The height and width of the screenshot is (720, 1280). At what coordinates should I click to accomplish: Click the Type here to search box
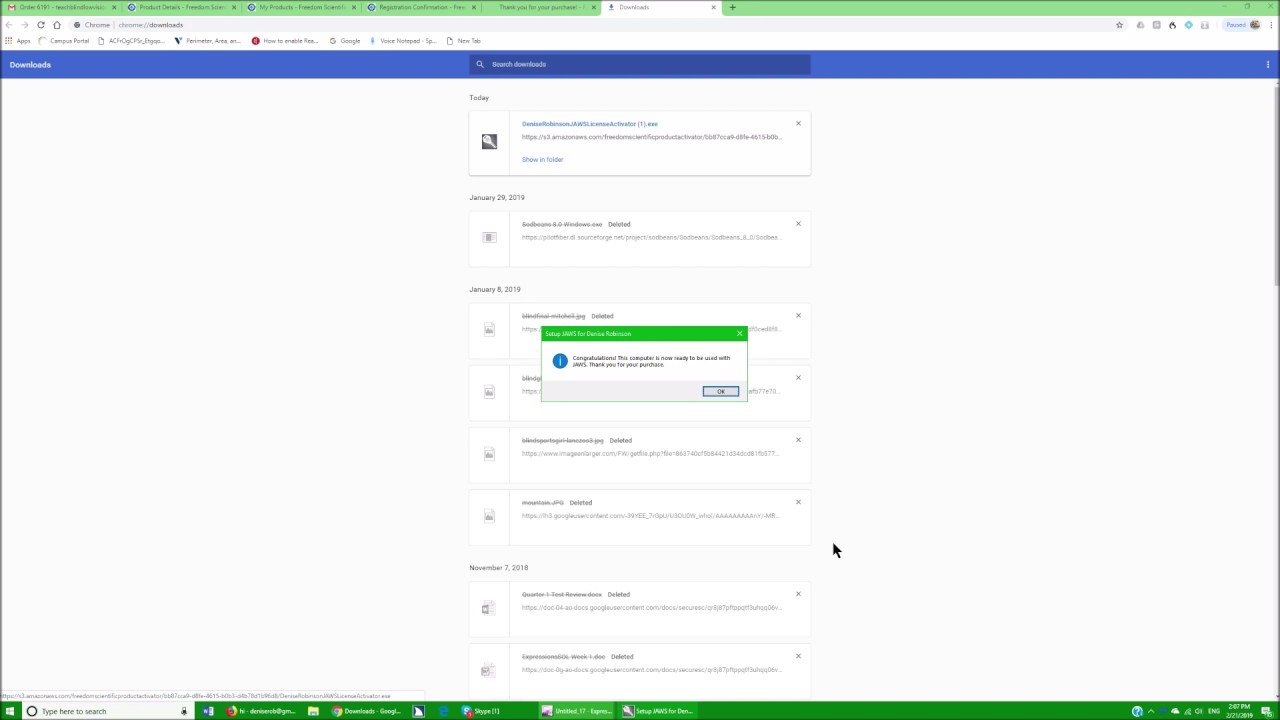(x=106, y=711)
